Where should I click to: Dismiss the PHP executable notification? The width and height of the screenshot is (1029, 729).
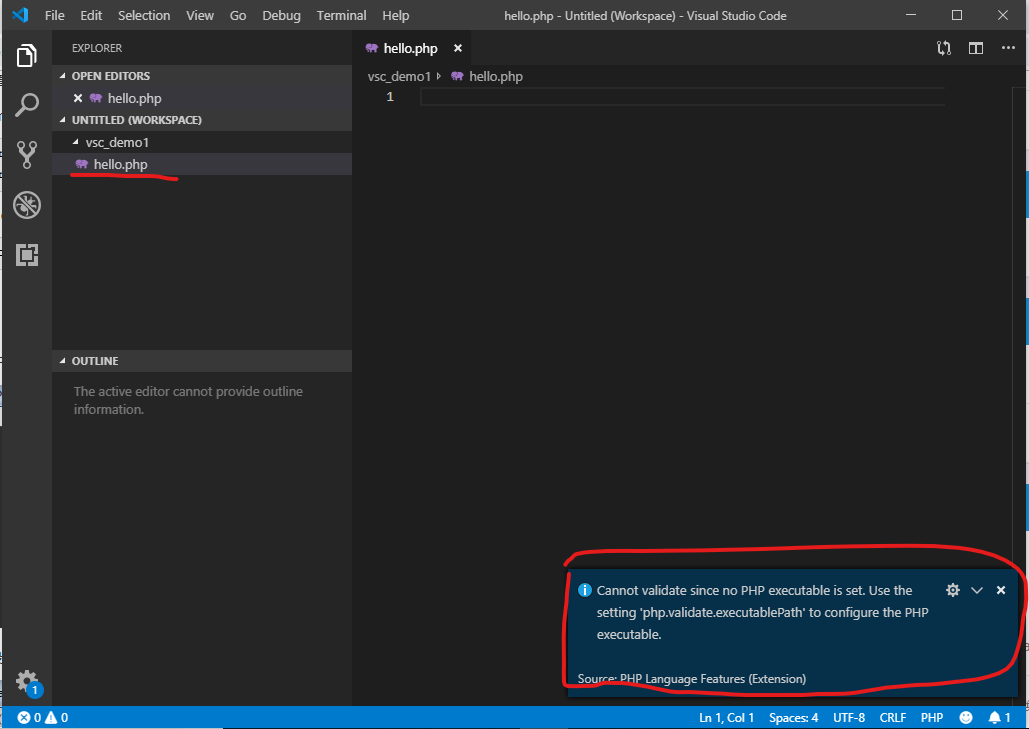point(1001,590)
